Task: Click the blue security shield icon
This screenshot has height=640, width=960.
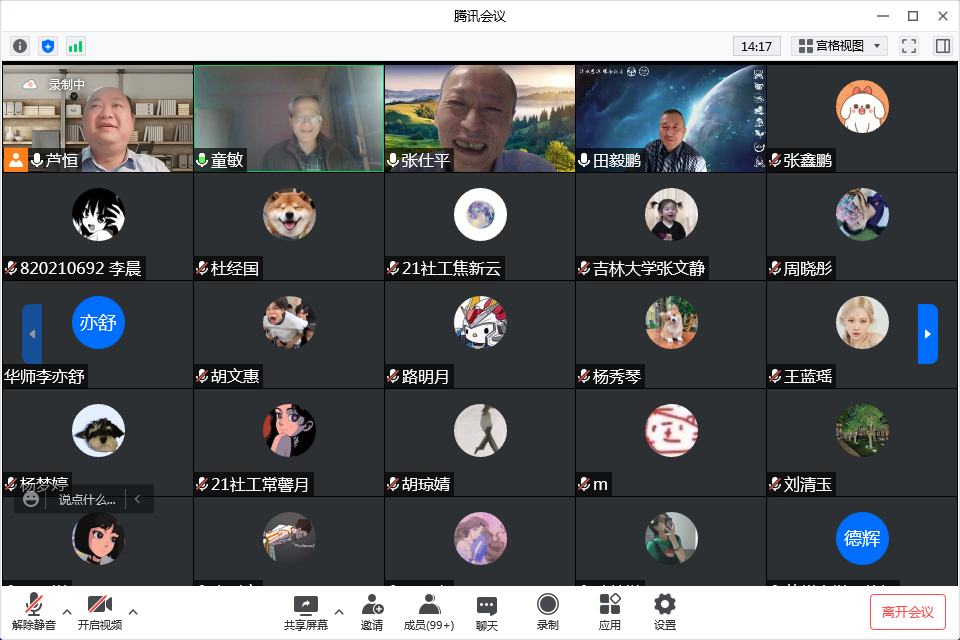Action: pos(48,46)
